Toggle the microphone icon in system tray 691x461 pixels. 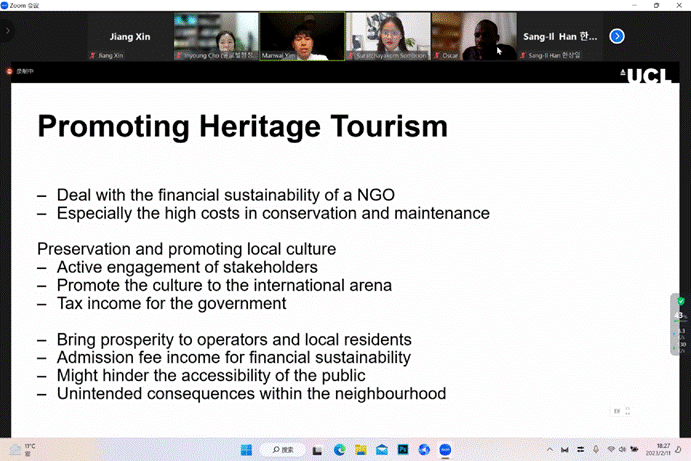596,450
